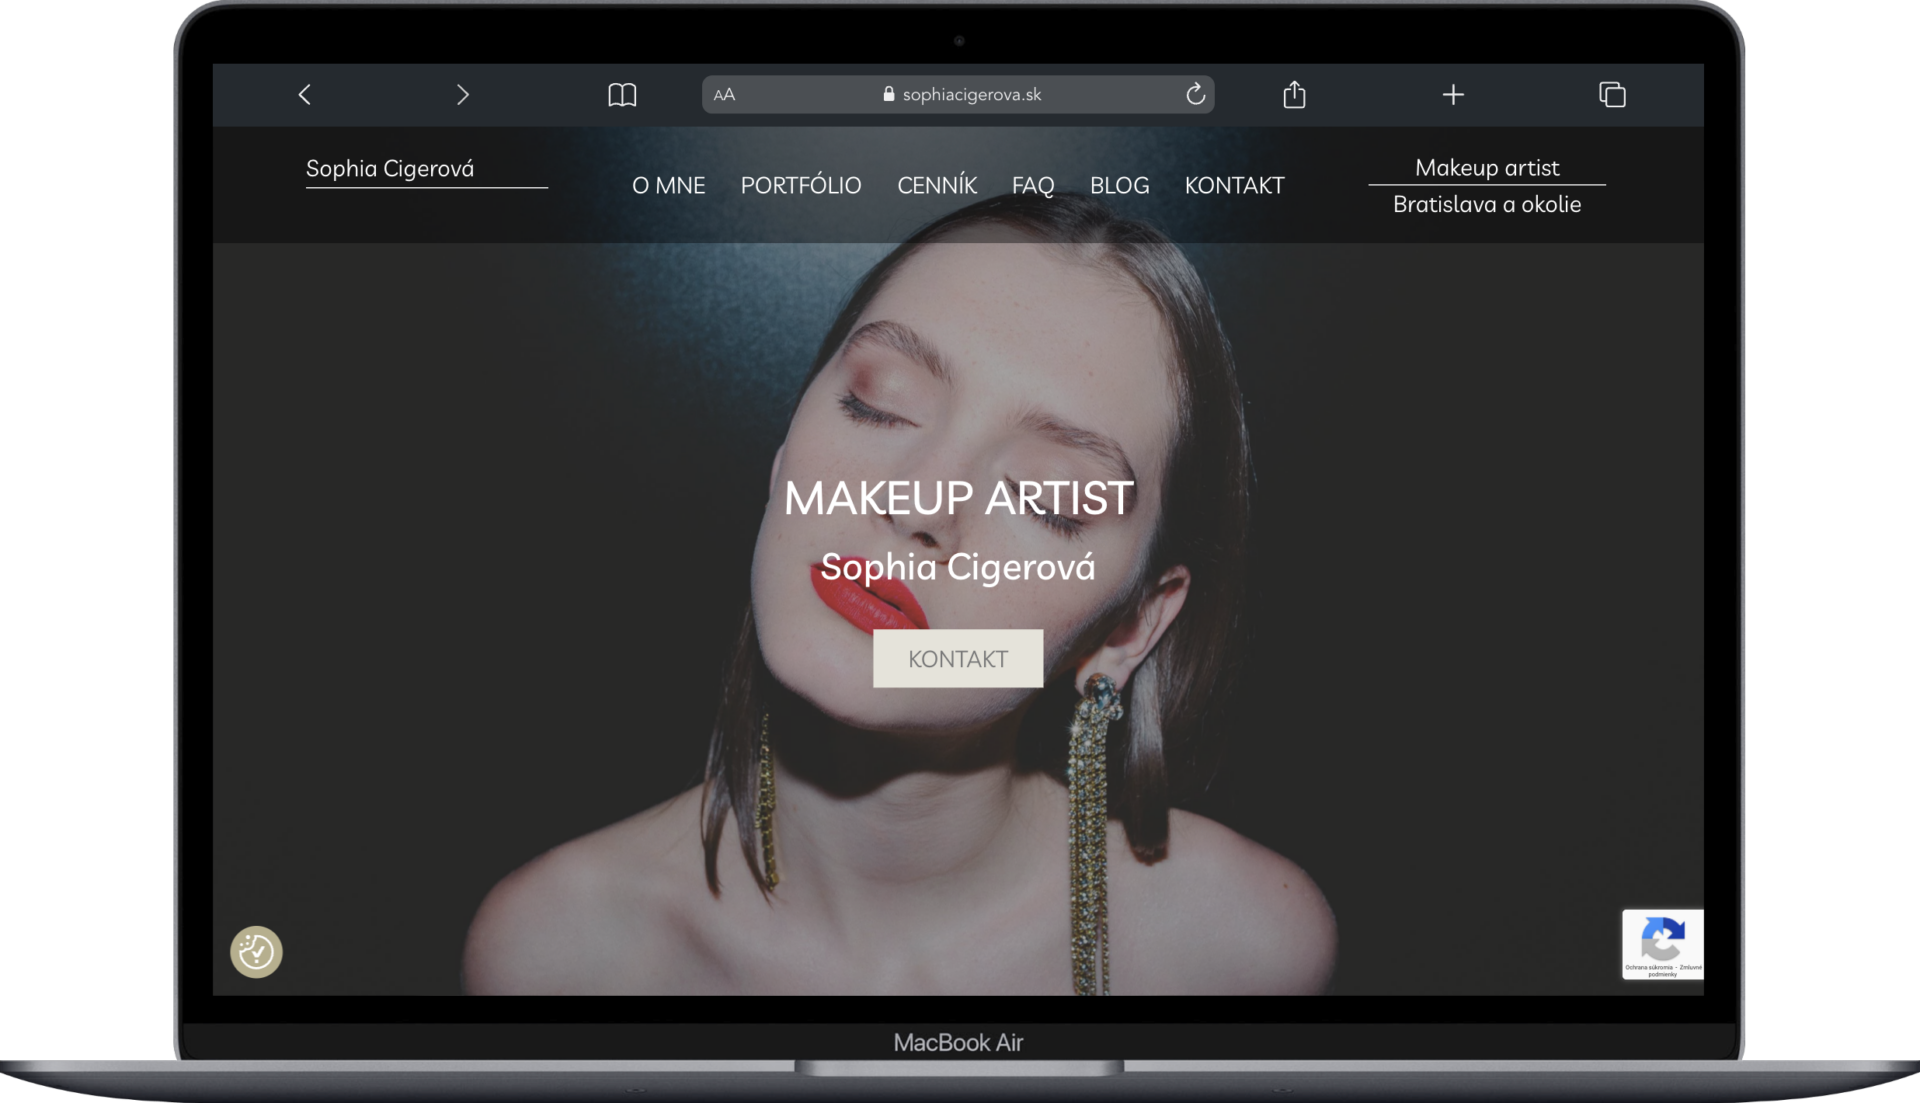Open the AA reader text options
Viewport: 1920px width, 1103px height.
coord(724,95)
